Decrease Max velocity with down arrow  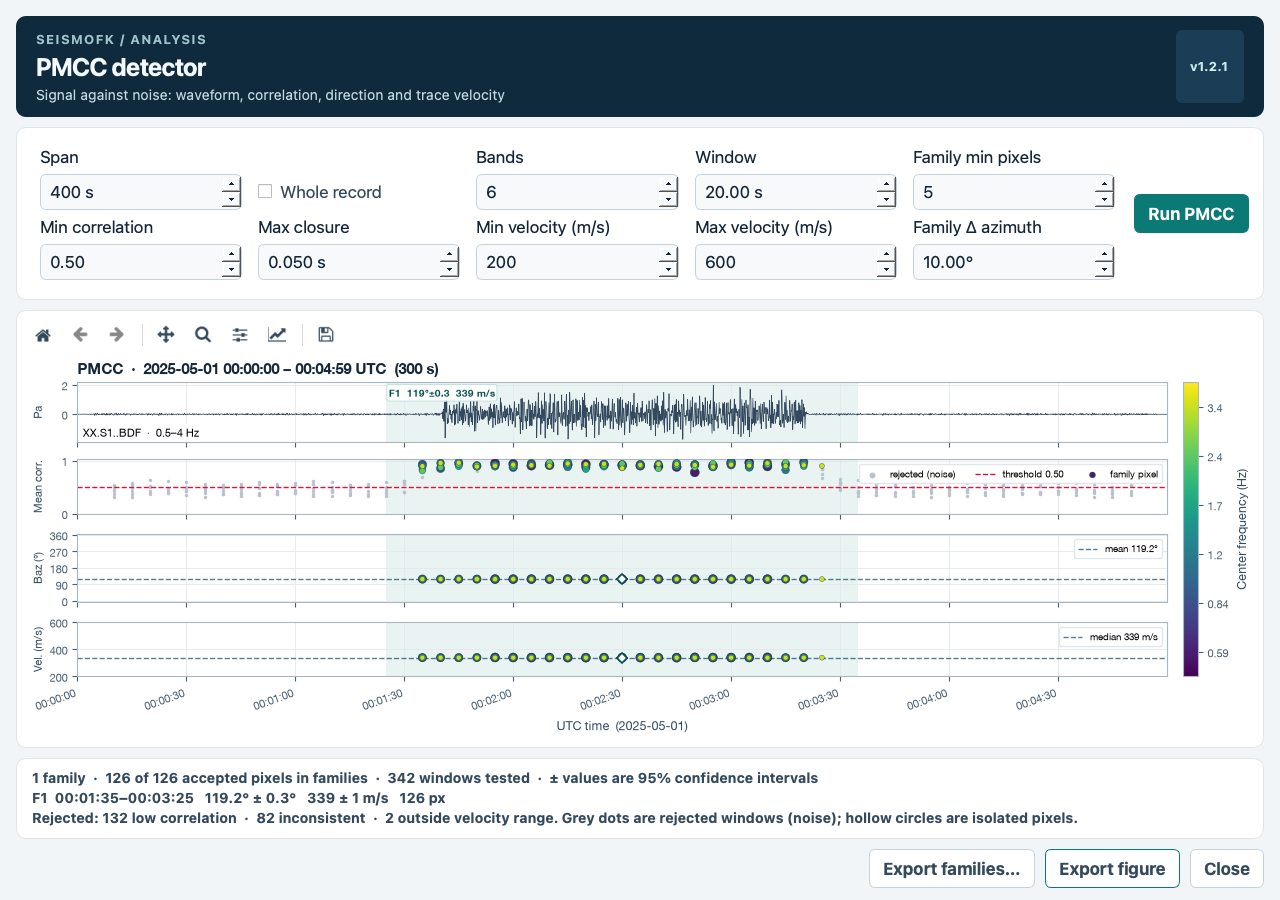click(x=885, y=270)
